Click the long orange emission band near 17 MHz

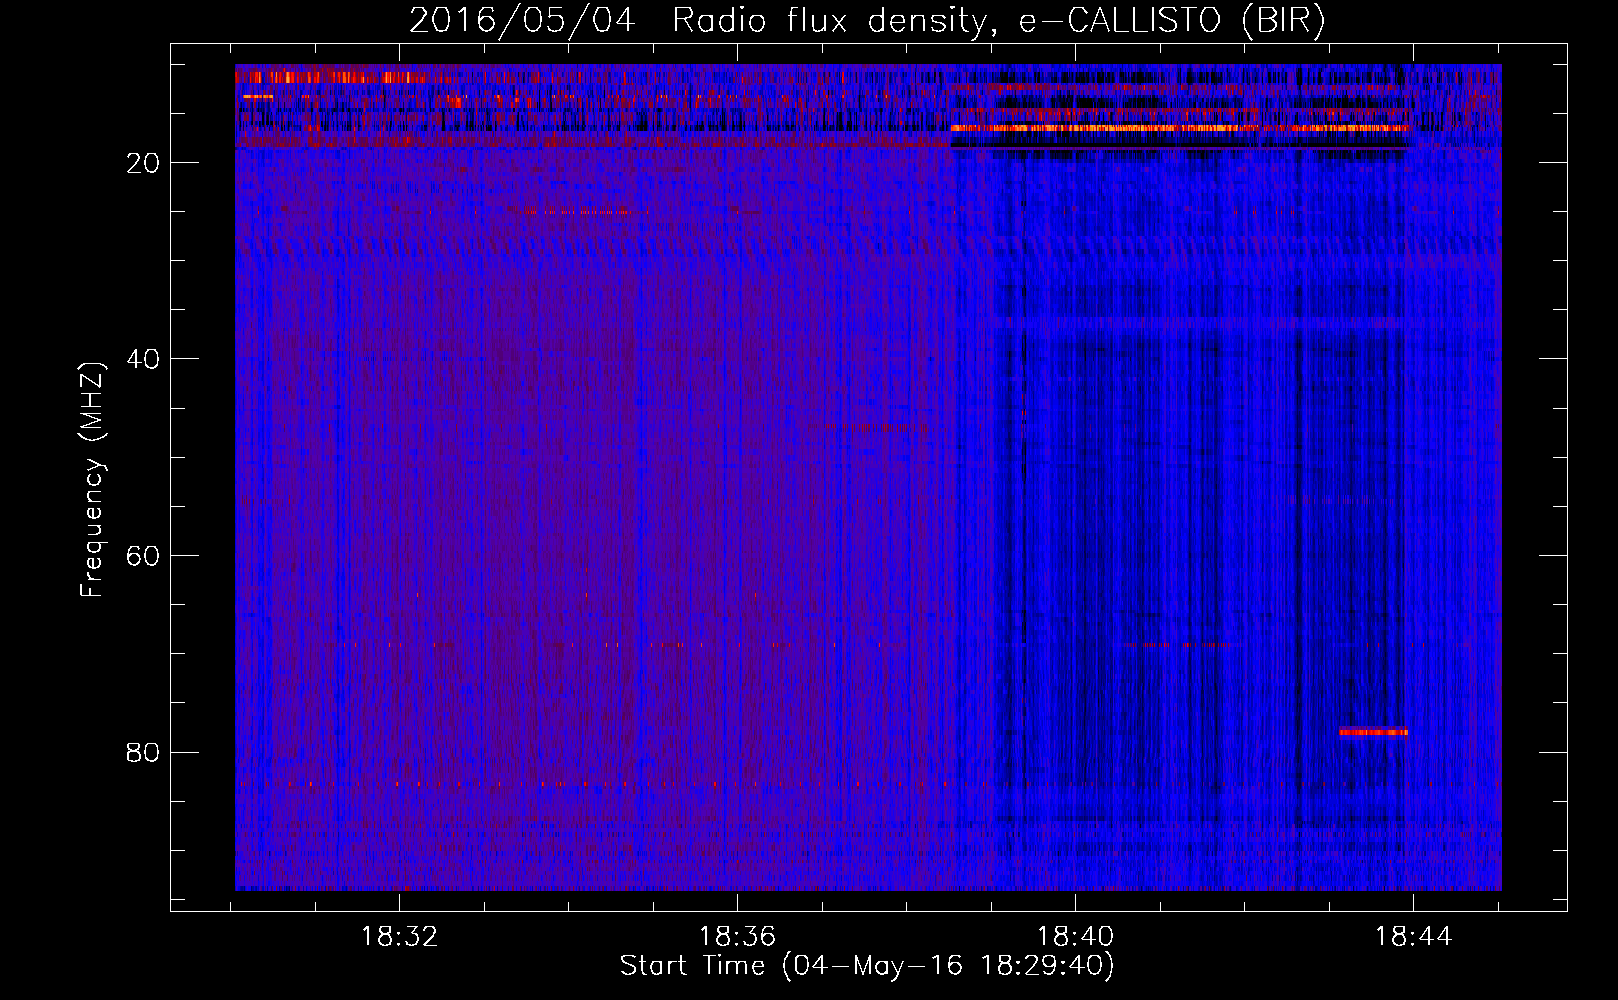(1180, 128)
